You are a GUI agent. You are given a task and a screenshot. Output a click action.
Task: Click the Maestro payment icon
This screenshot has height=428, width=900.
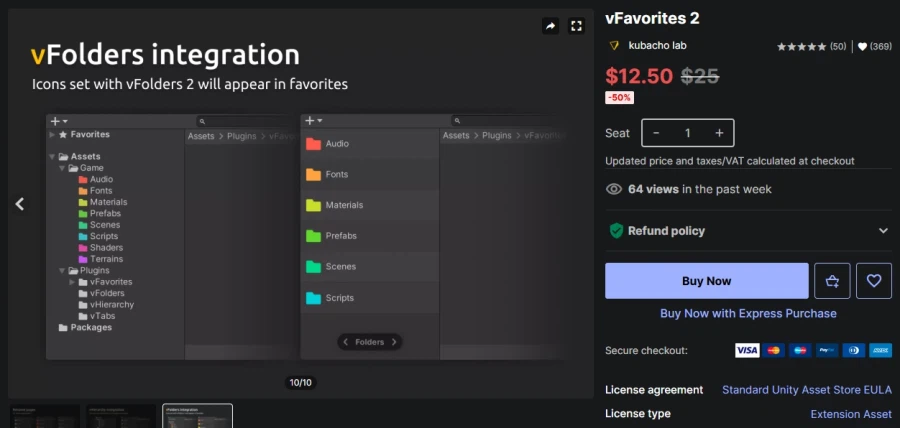[800, 351]
